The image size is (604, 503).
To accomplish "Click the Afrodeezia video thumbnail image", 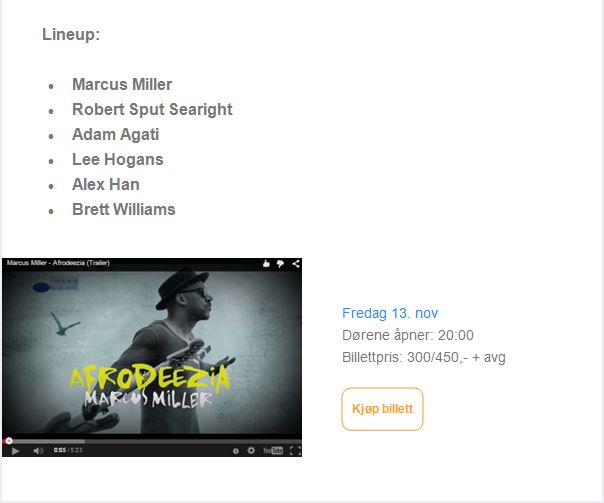I will coord(152,352).
